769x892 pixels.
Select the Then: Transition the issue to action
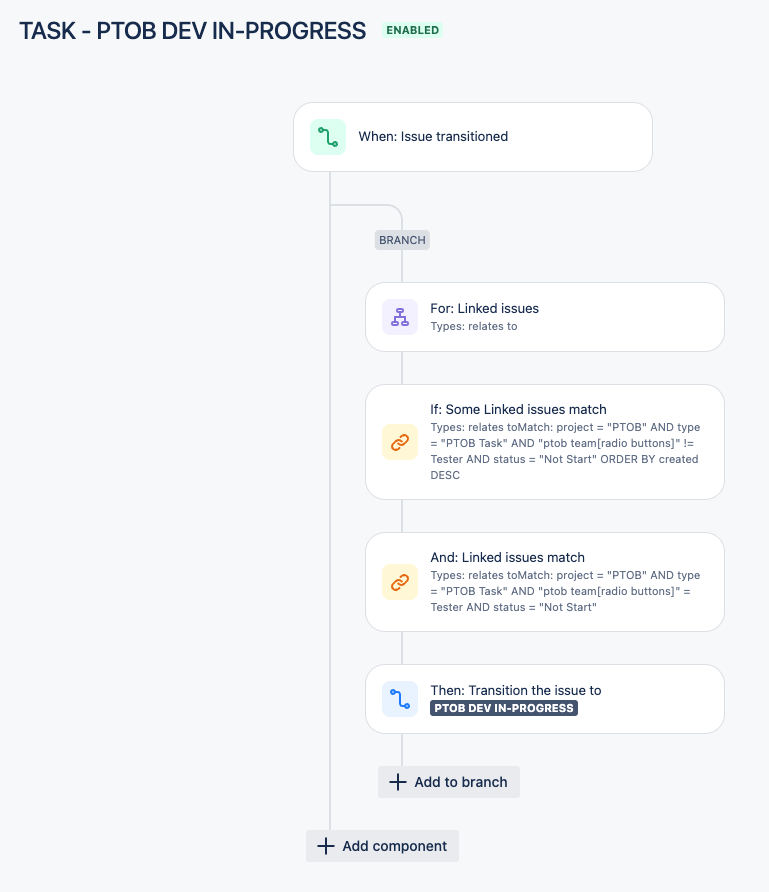click(545, 699)
